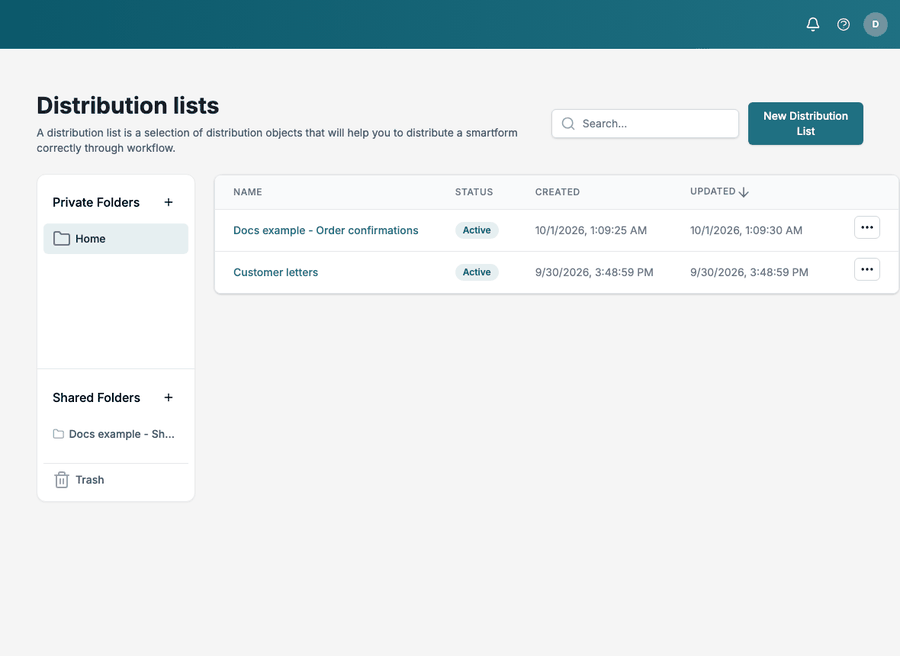Open the user avatar D menu
The height and width of the screenshot is (656, 900).
point(875,24)
